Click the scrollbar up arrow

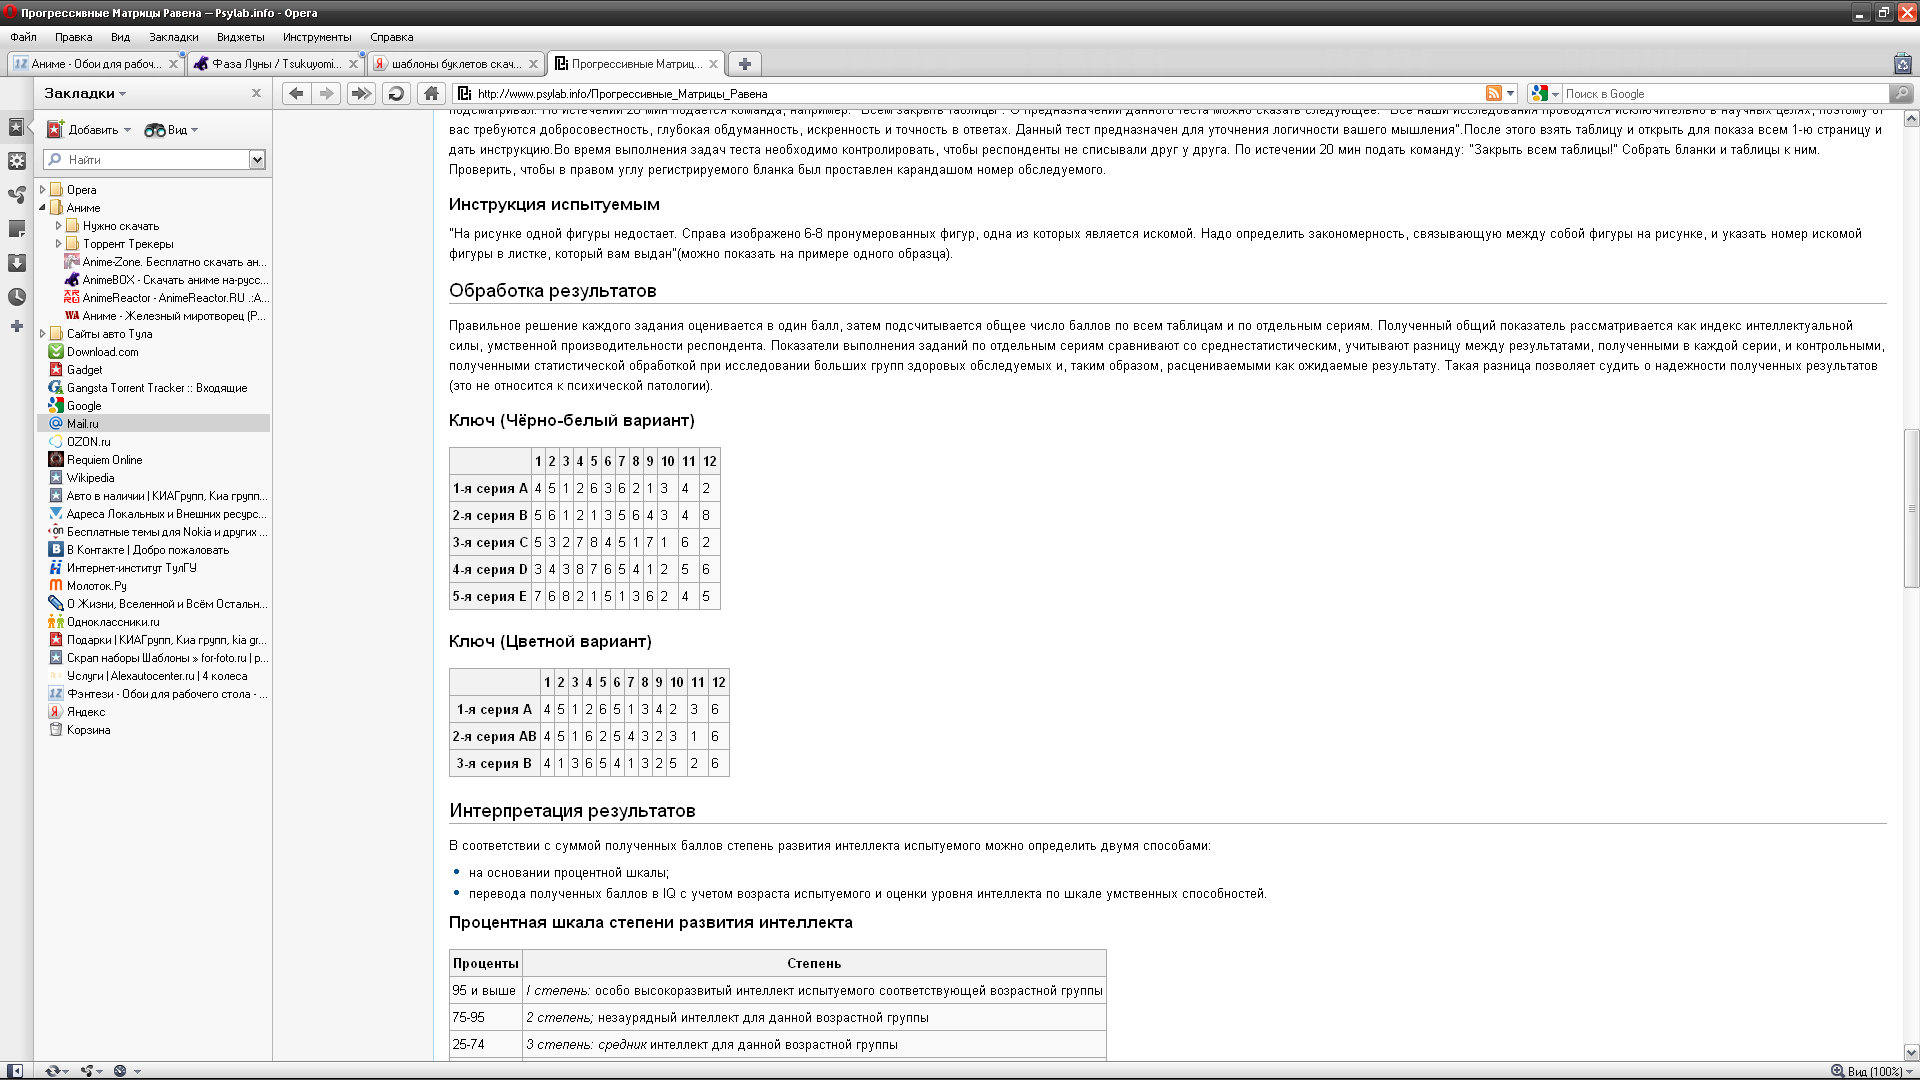pyautogui.click(x=1911, y=119)
